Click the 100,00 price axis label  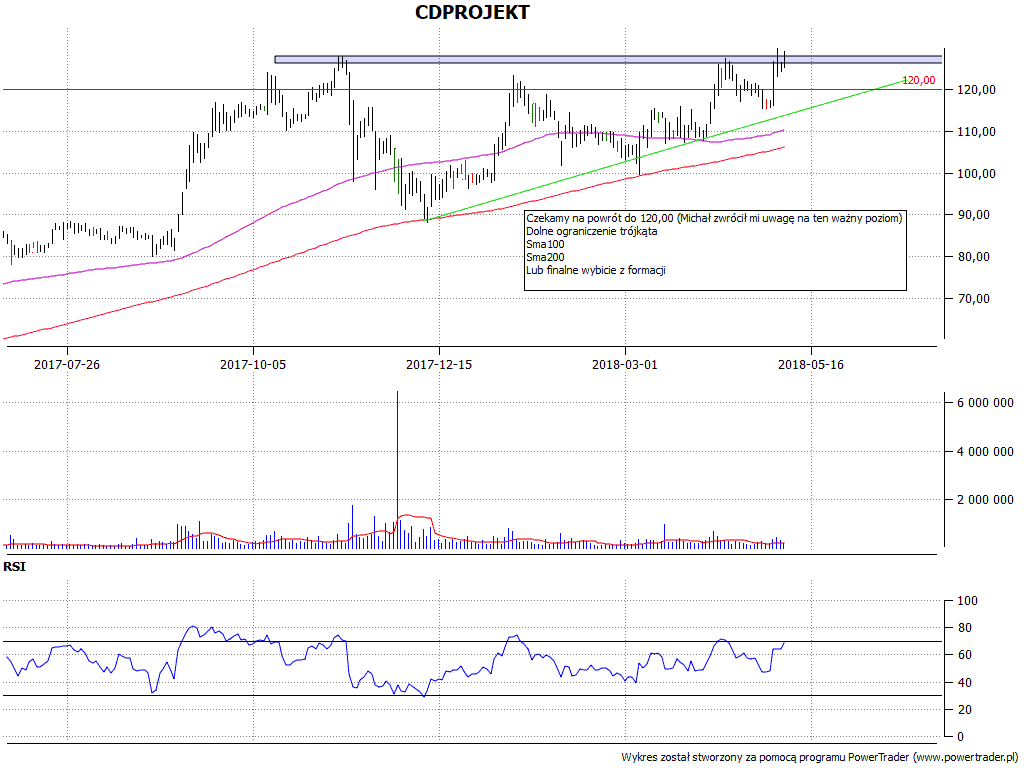click(x=976, y=174)
